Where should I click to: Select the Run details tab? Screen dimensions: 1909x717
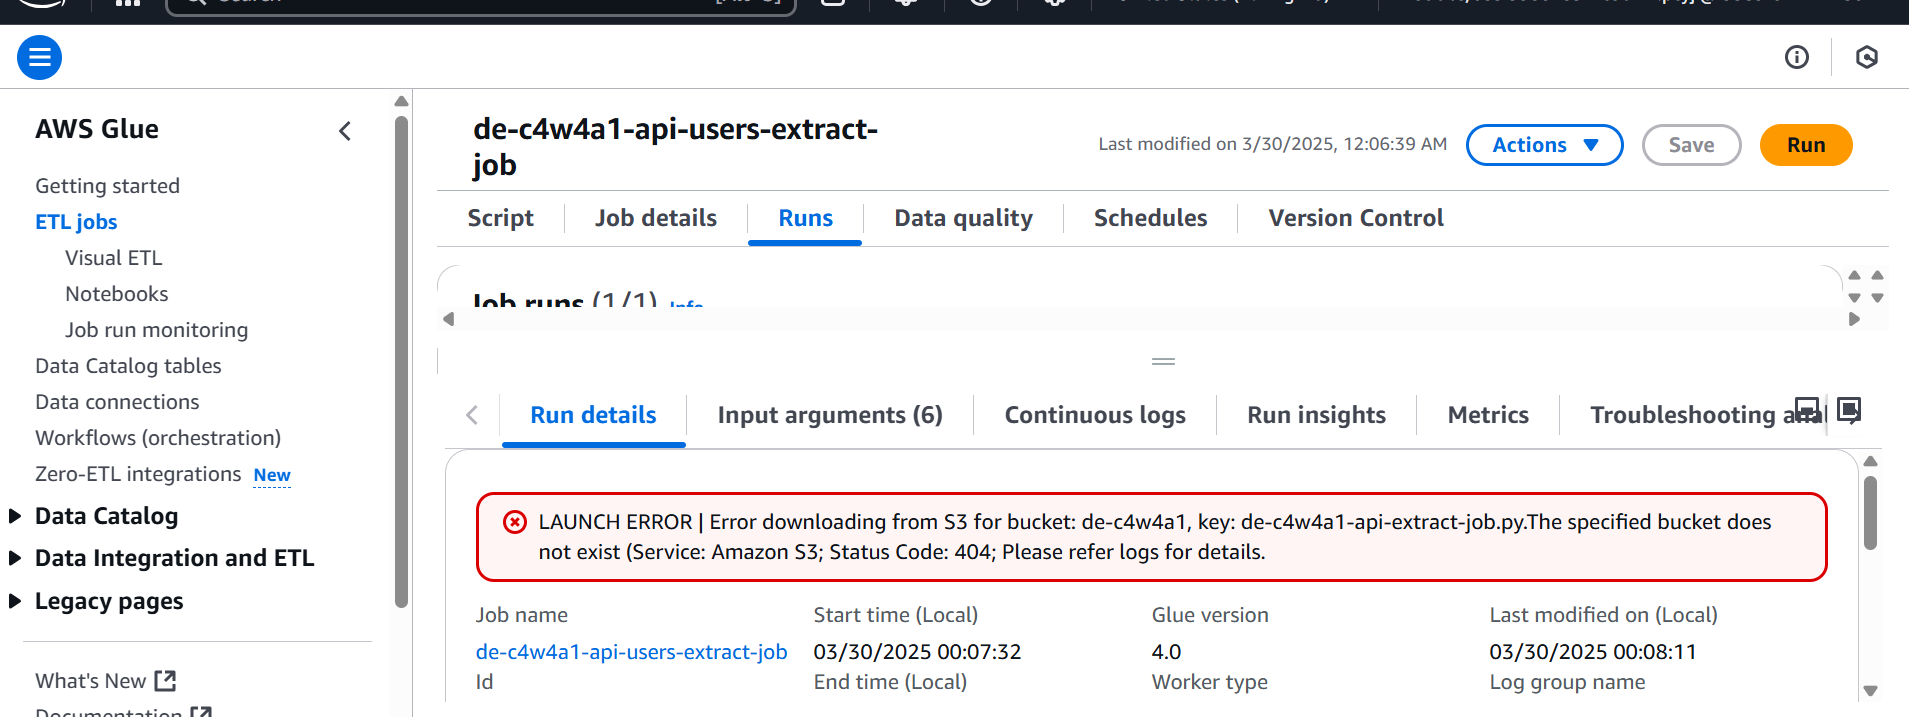594,415
